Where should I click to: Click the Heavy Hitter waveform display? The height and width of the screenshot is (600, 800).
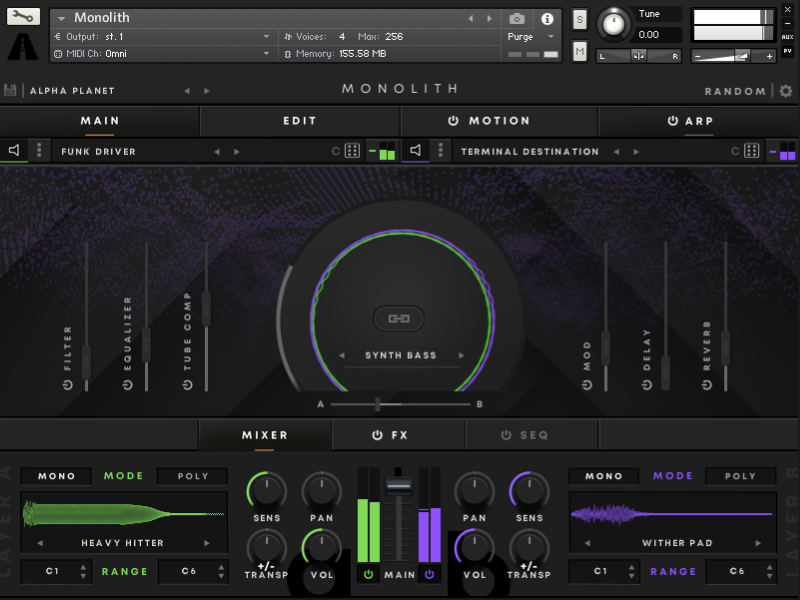124,514
